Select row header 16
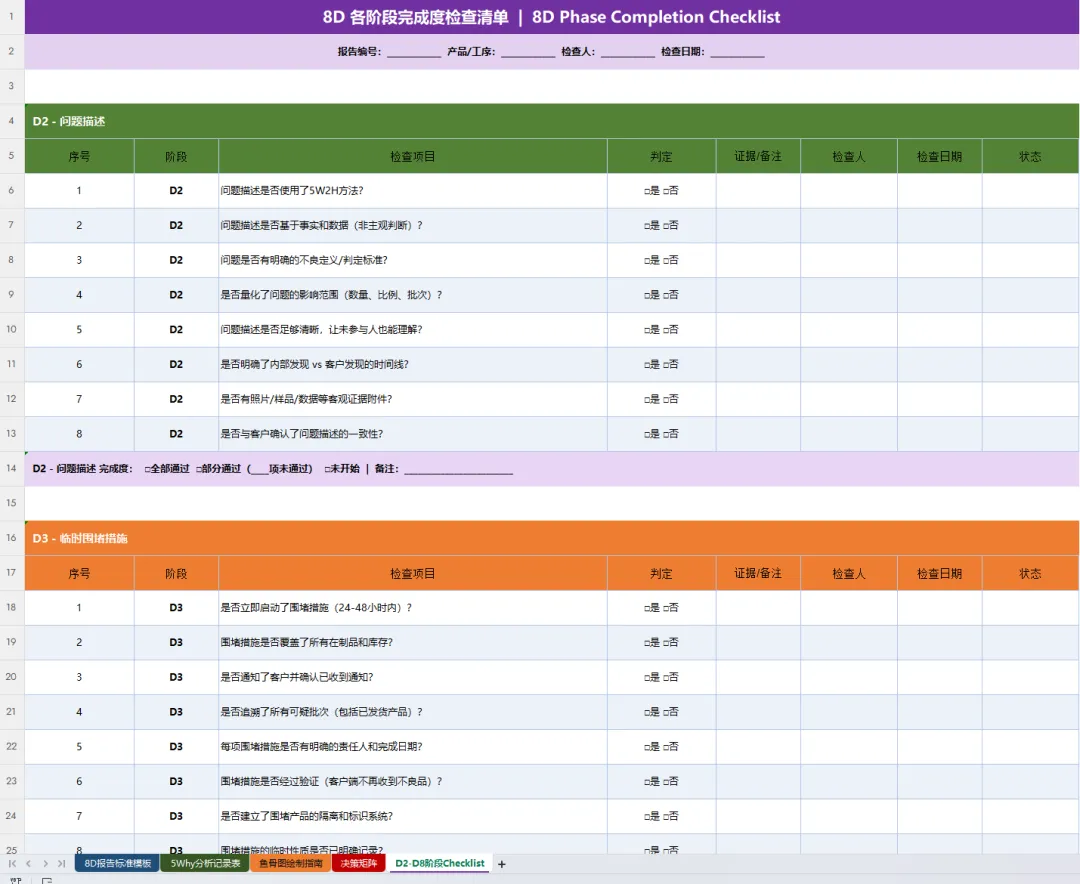 tap(12, 537)
